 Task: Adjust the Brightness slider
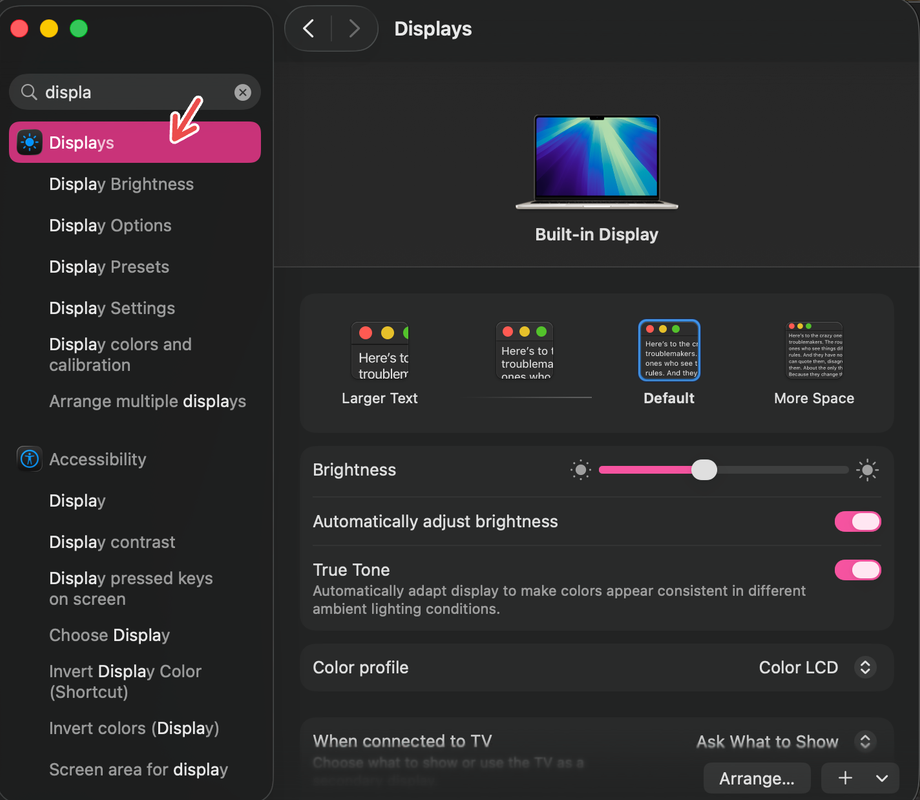coord(723,470)
